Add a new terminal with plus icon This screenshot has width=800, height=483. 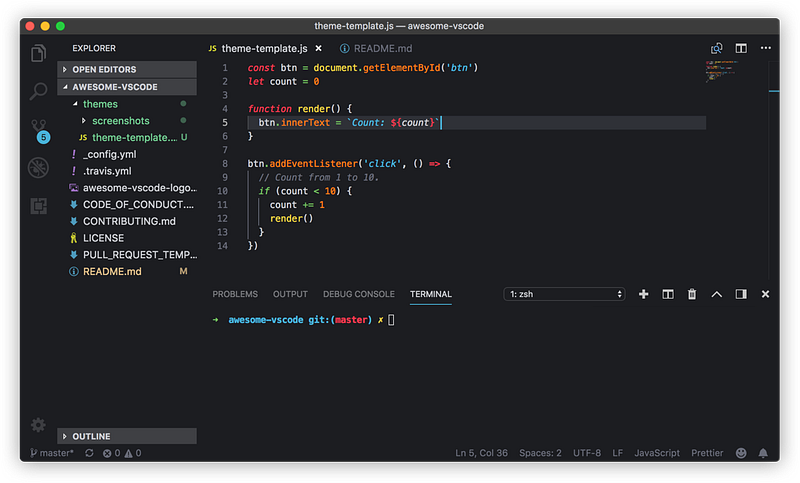(x=643, y=294)
